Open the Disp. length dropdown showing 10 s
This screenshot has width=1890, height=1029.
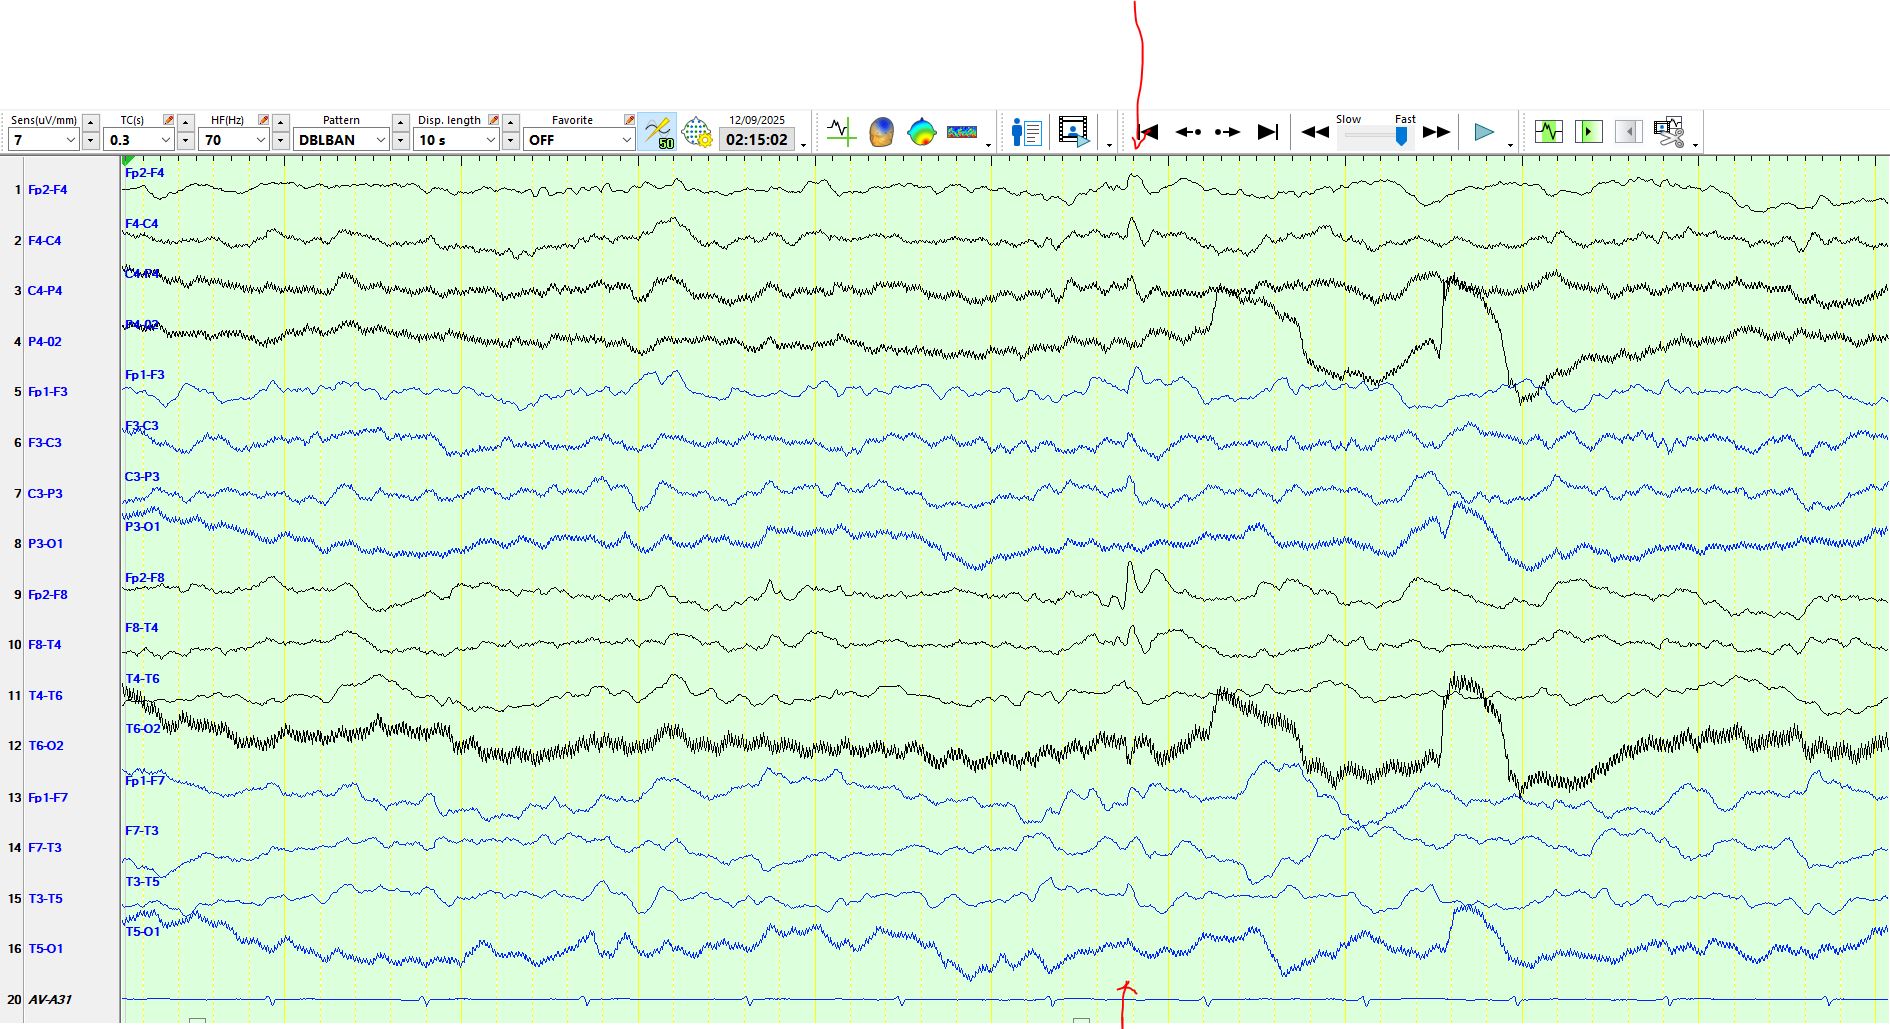click(x=456, y=140)
